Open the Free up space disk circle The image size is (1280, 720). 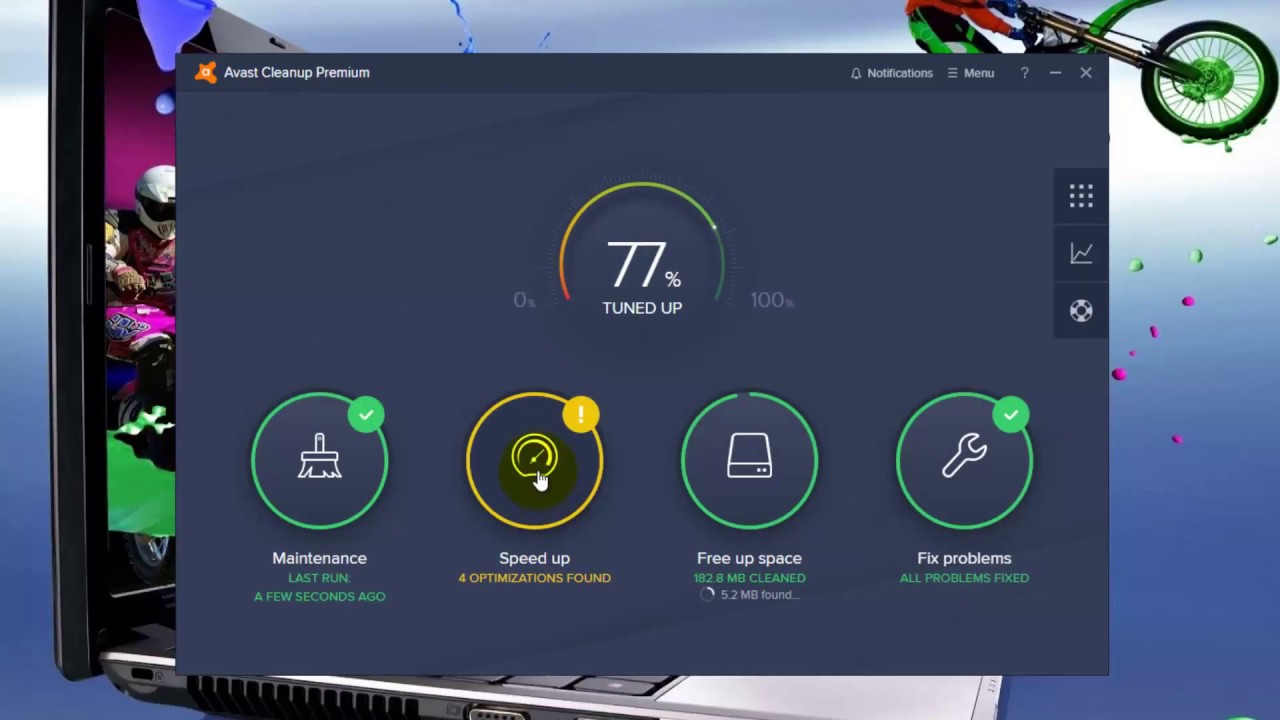(x=750, y=460)
